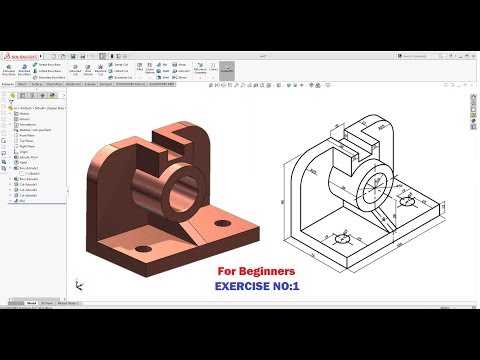Select Top Plane in feature tree
Screen dimensions: 480x360
24,141
